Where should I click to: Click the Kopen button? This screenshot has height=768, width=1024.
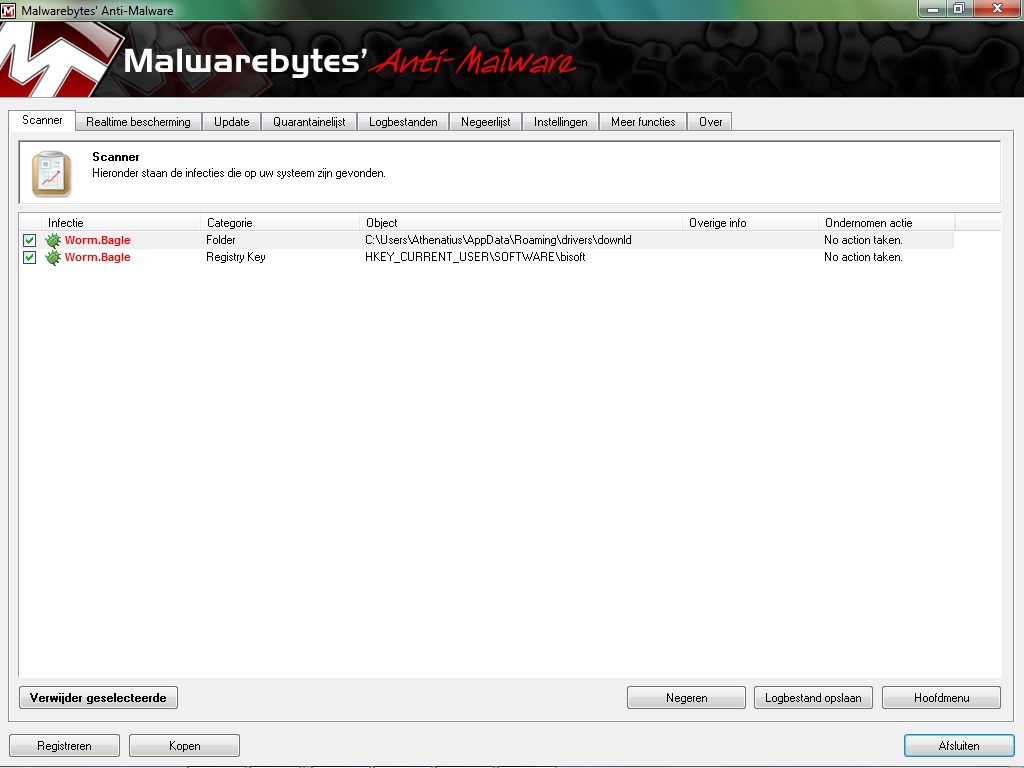pos(184,746)
